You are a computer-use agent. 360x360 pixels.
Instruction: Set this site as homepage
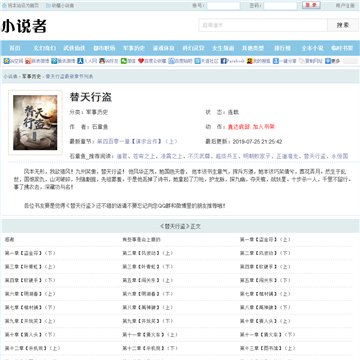(21, 6)
